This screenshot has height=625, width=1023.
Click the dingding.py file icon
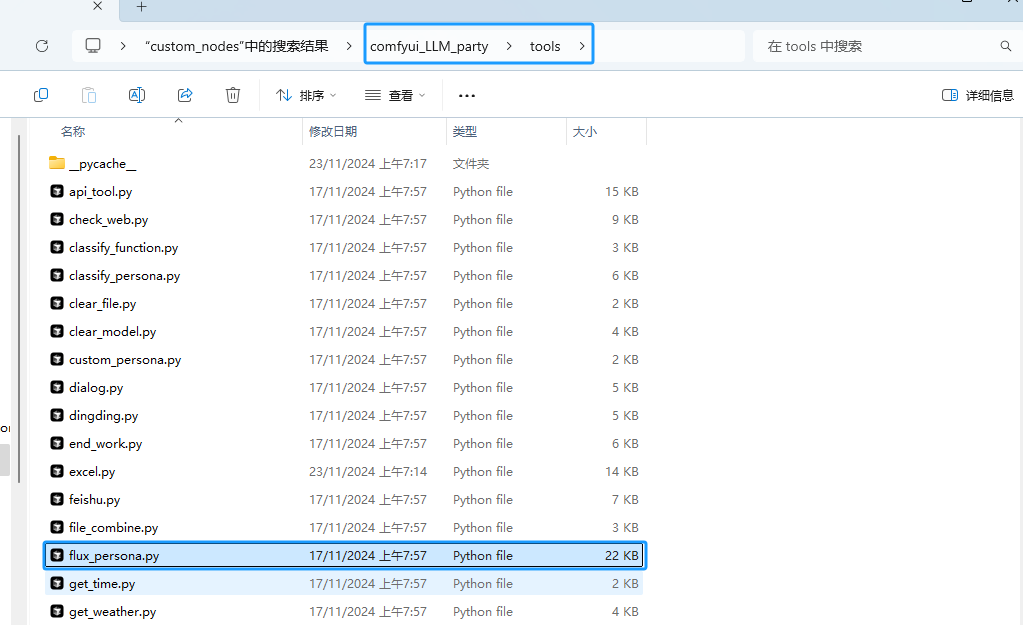pos(57,416)
